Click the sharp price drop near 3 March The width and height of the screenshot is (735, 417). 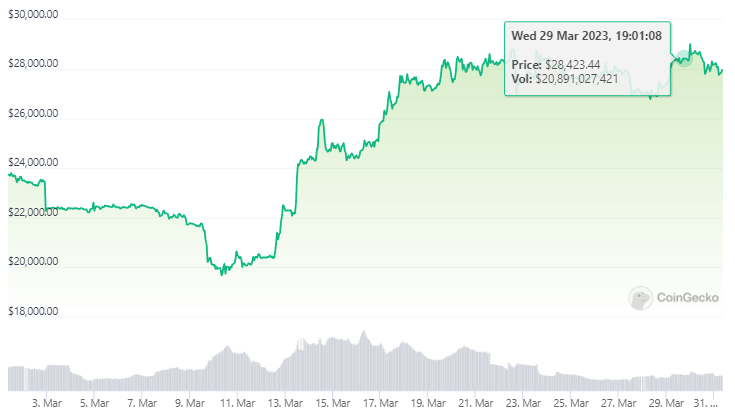[45, 194]
